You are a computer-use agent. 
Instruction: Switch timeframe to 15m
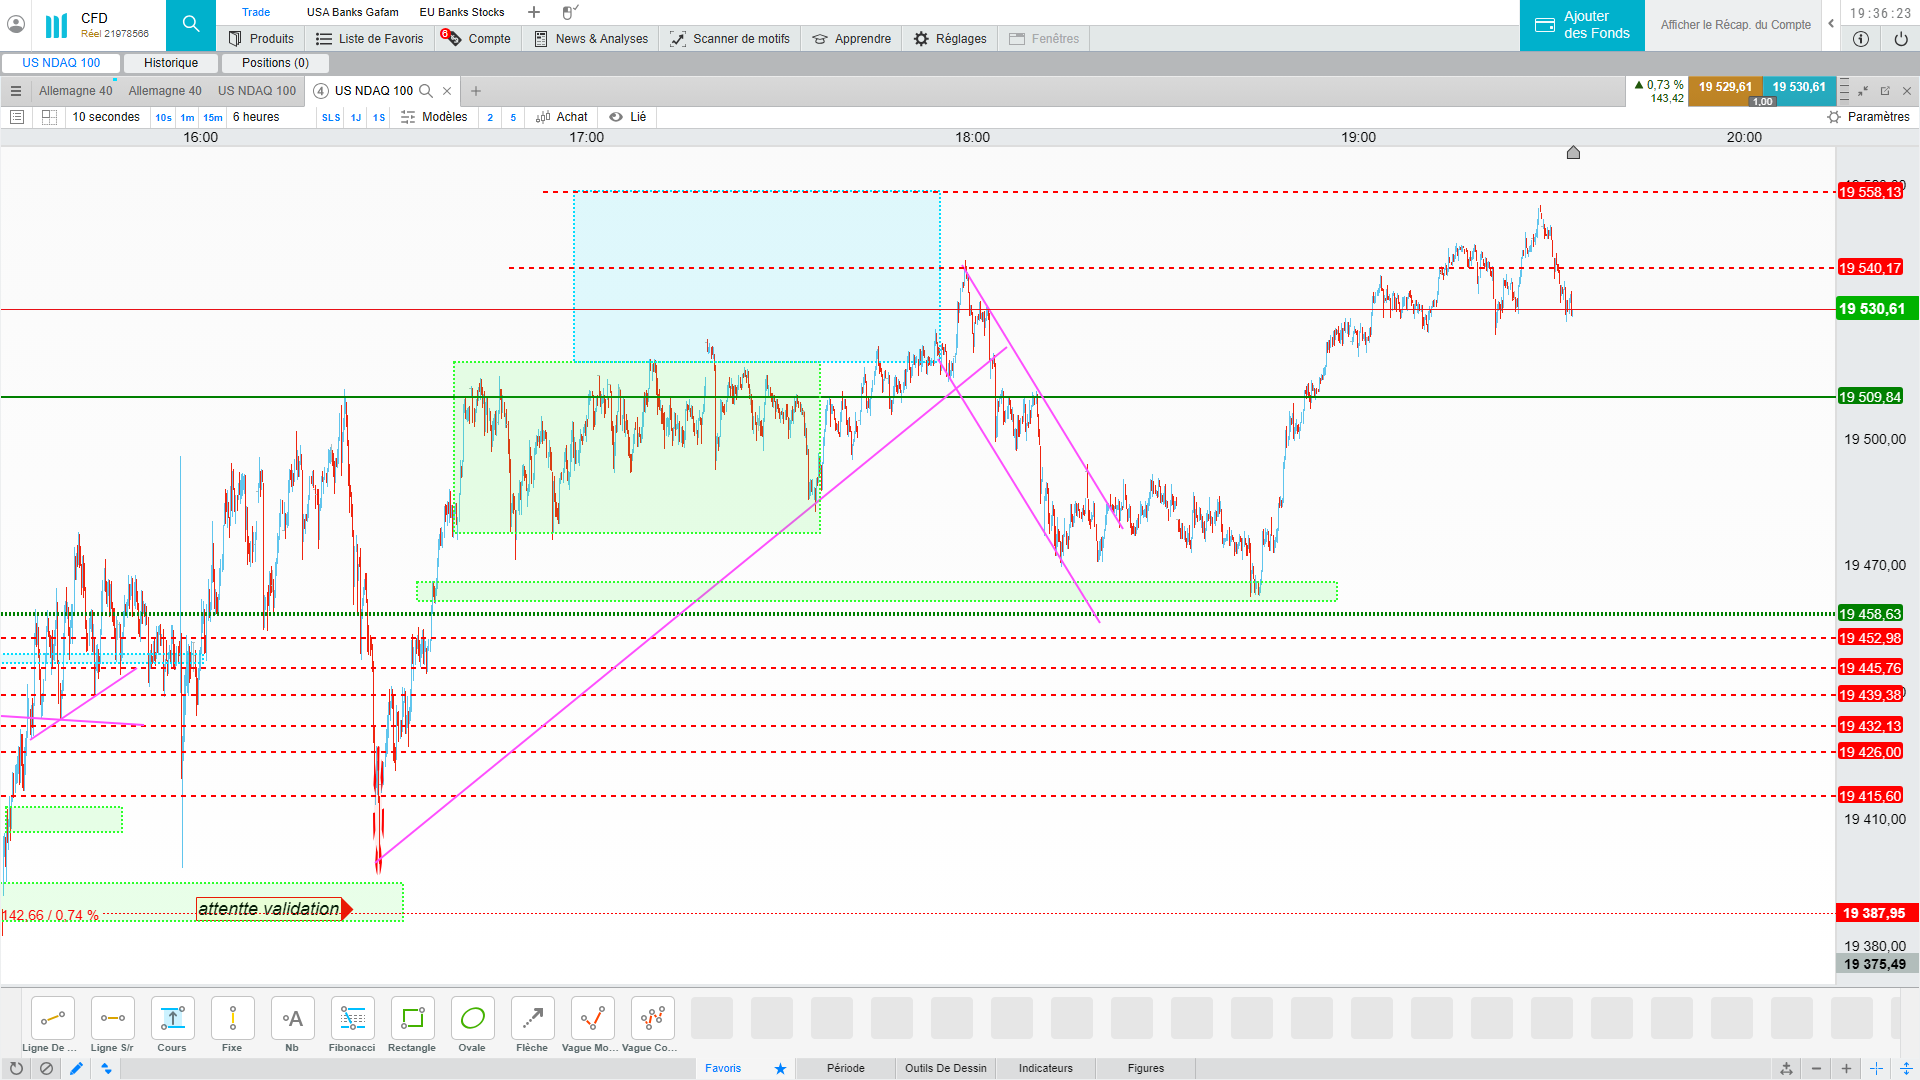coord(213,118)
